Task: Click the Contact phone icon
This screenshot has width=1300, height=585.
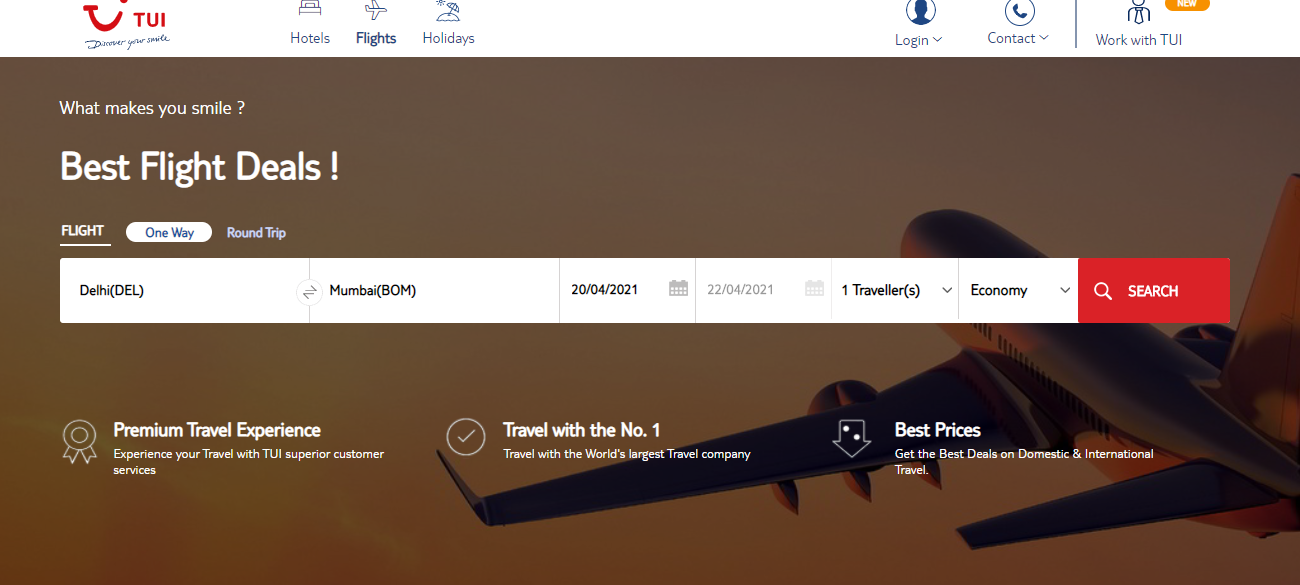Action: coord(1018,12)
